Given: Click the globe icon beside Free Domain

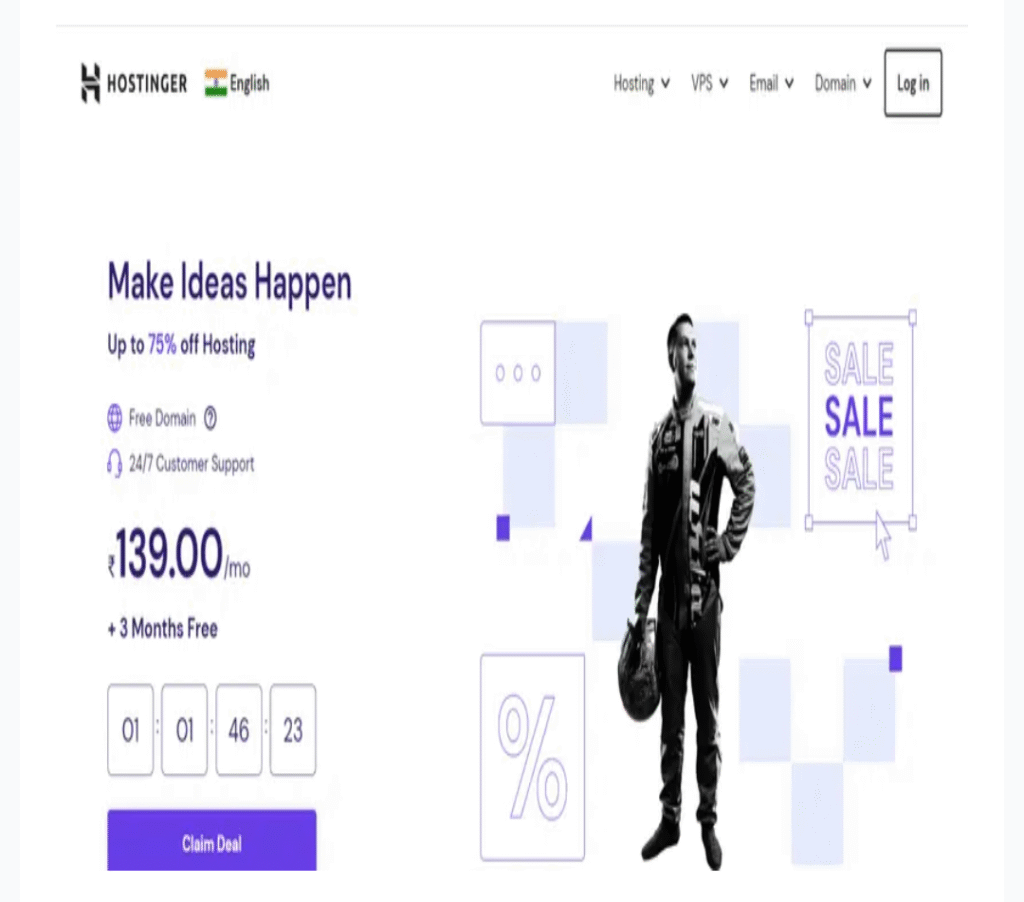Looking at the screenshot, I should [x=114, y=418].
